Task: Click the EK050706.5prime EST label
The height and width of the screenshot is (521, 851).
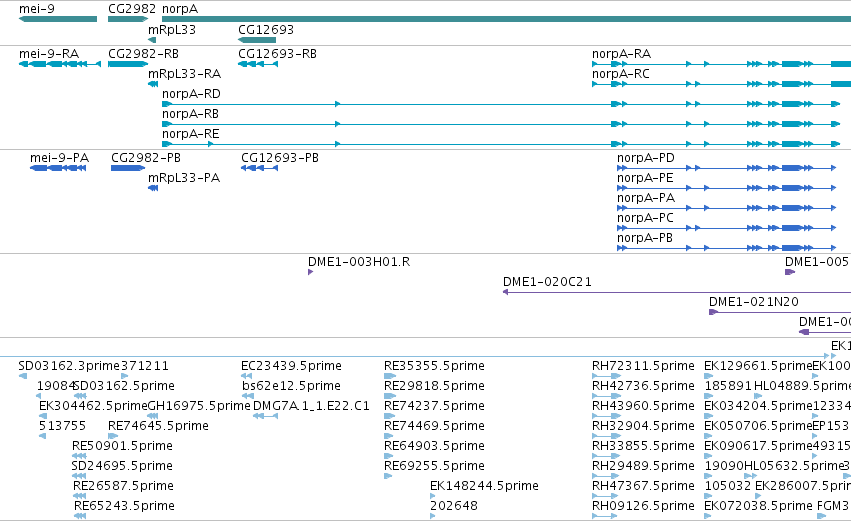Action: [x=758, y=427]
